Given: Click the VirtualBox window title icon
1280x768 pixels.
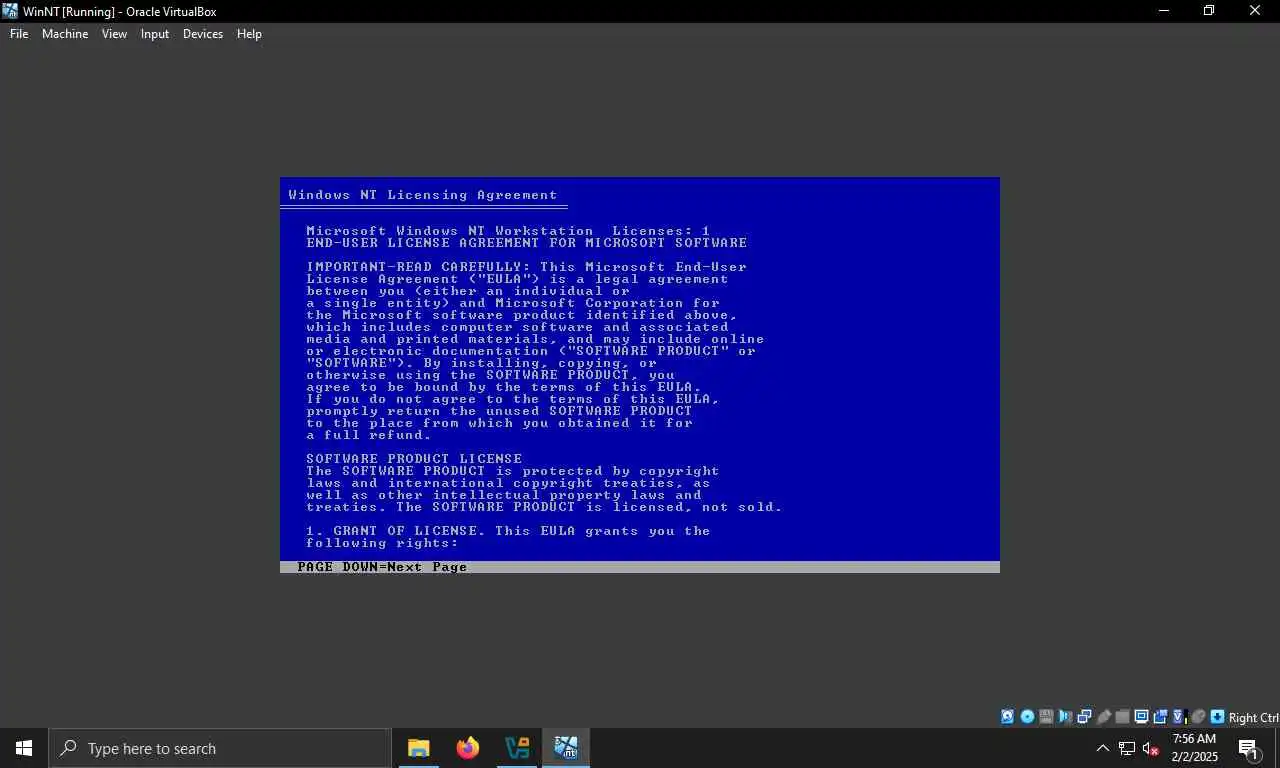Looking at the screenshot, I should pos(10,11).
